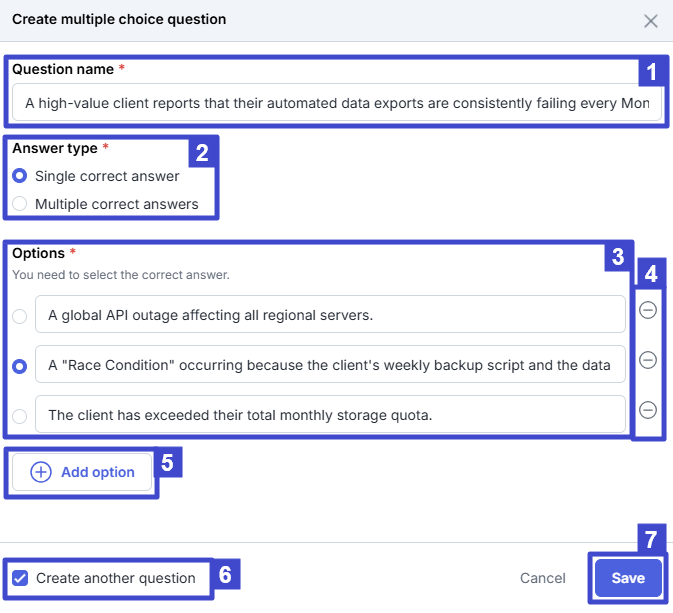Click the 'Create multiple choice question' dialog title
673x613 pixels.
pos(119,19)
